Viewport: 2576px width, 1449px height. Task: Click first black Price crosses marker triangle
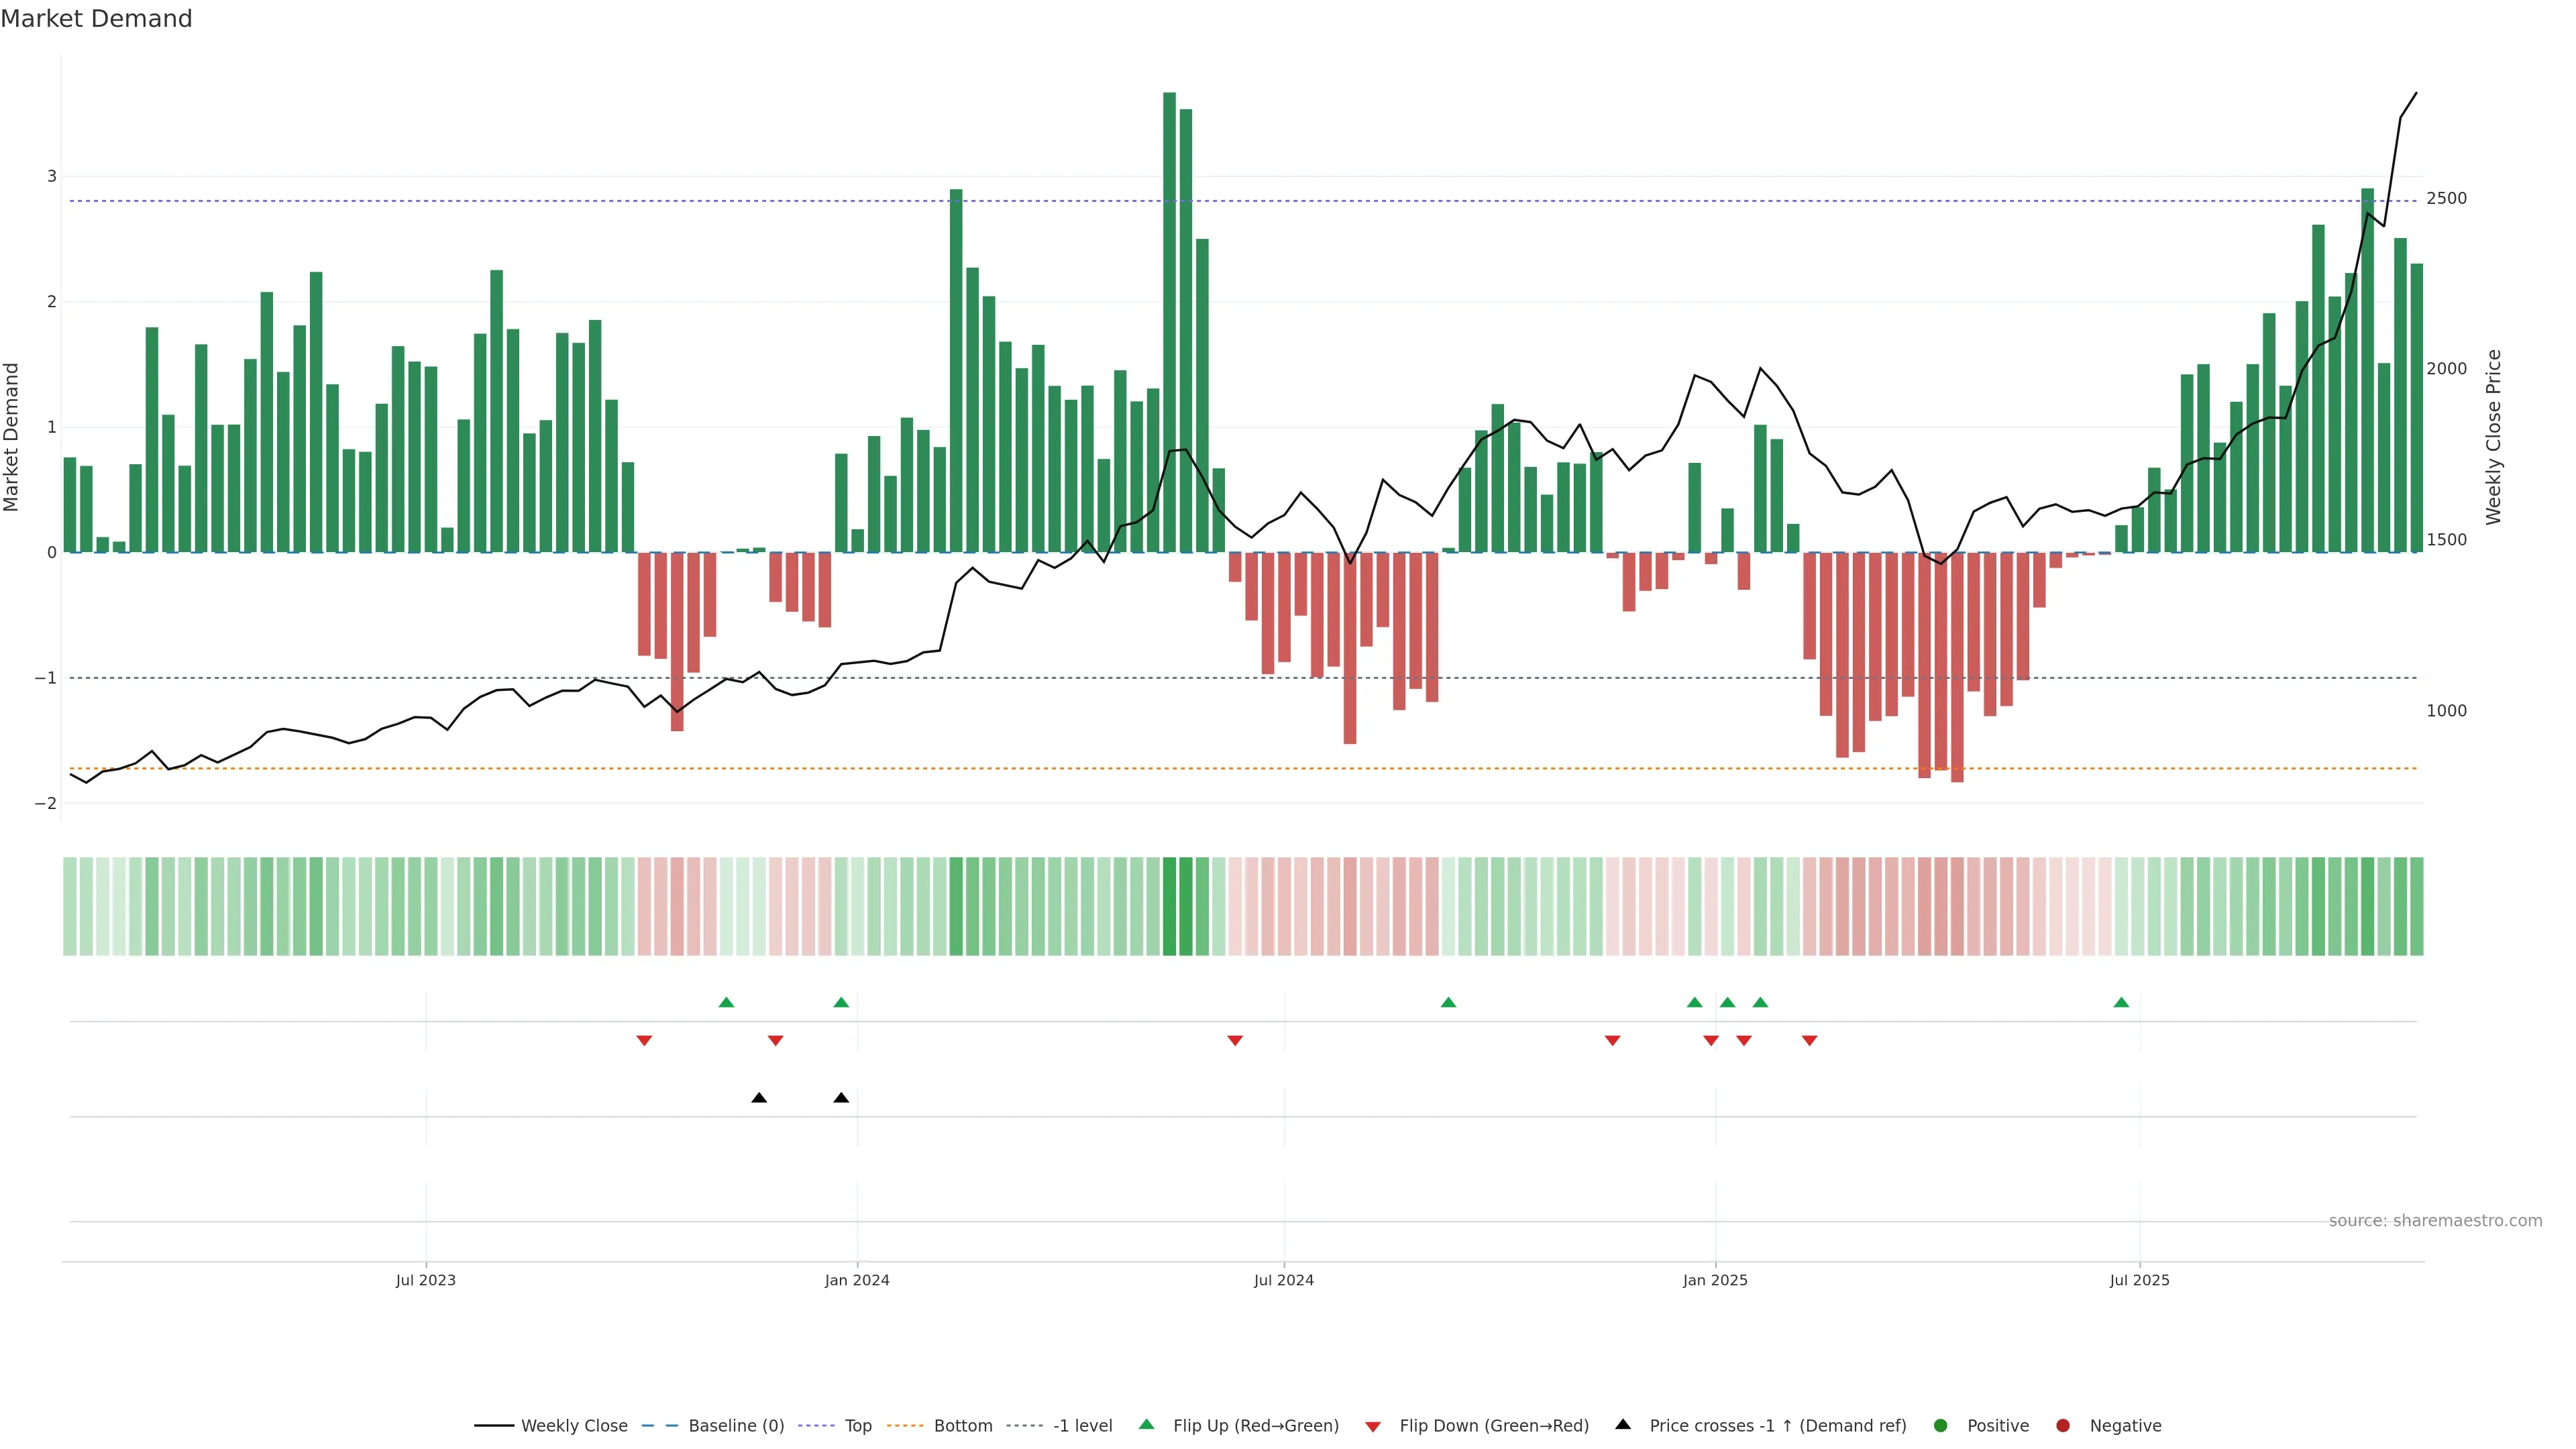pos(759,1098)
